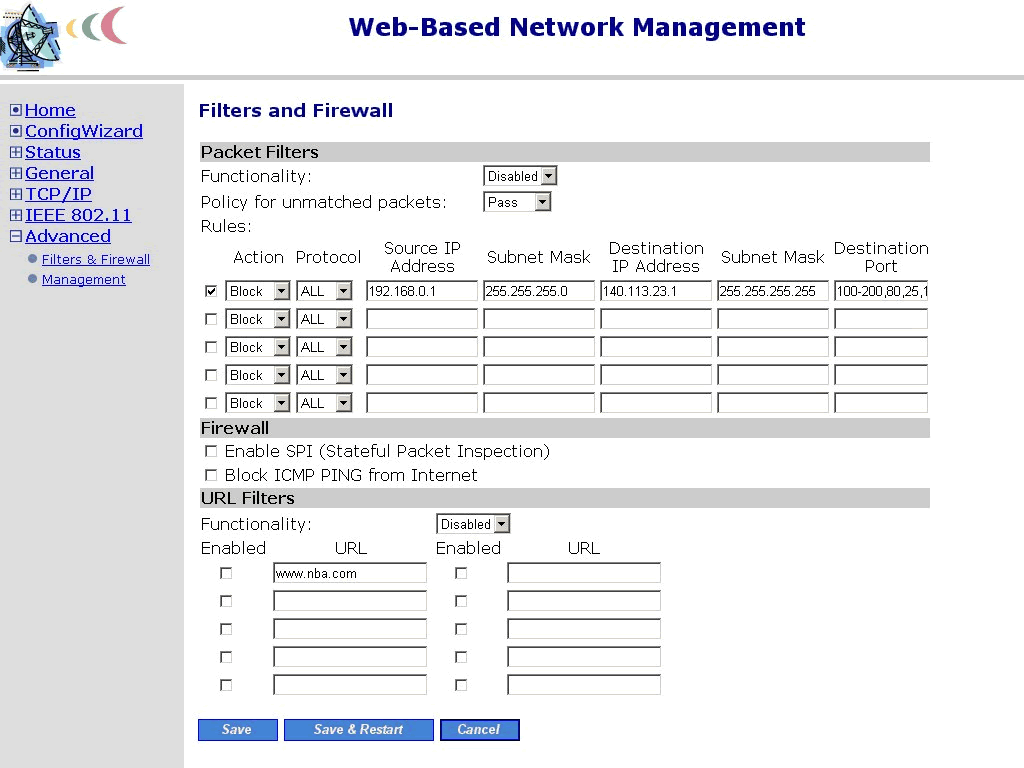
Task: Open the Filters & Firewall menu link
Action: (x=96, y=259)
